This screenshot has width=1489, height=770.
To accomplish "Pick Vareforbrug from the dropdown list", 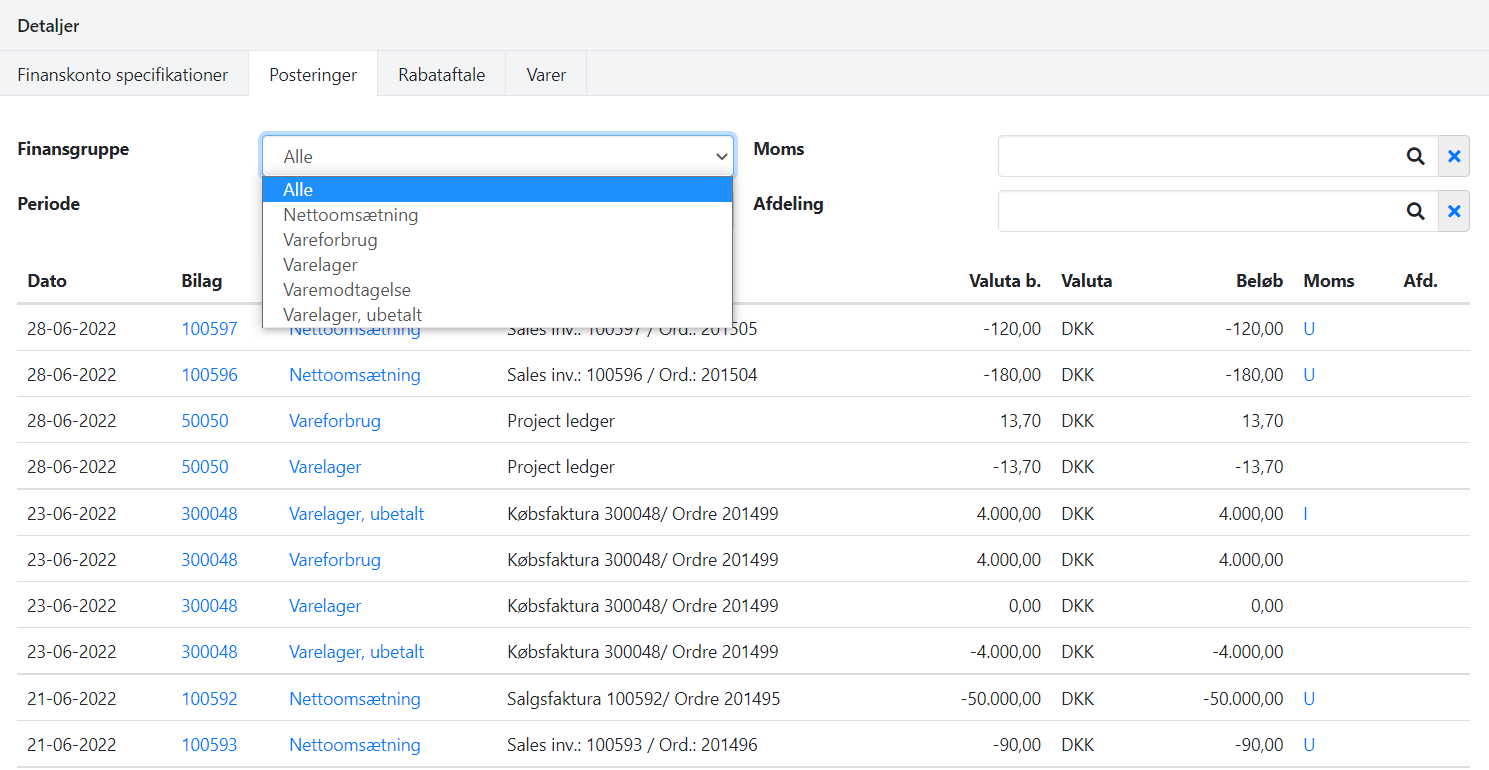I will coord(498,240).
